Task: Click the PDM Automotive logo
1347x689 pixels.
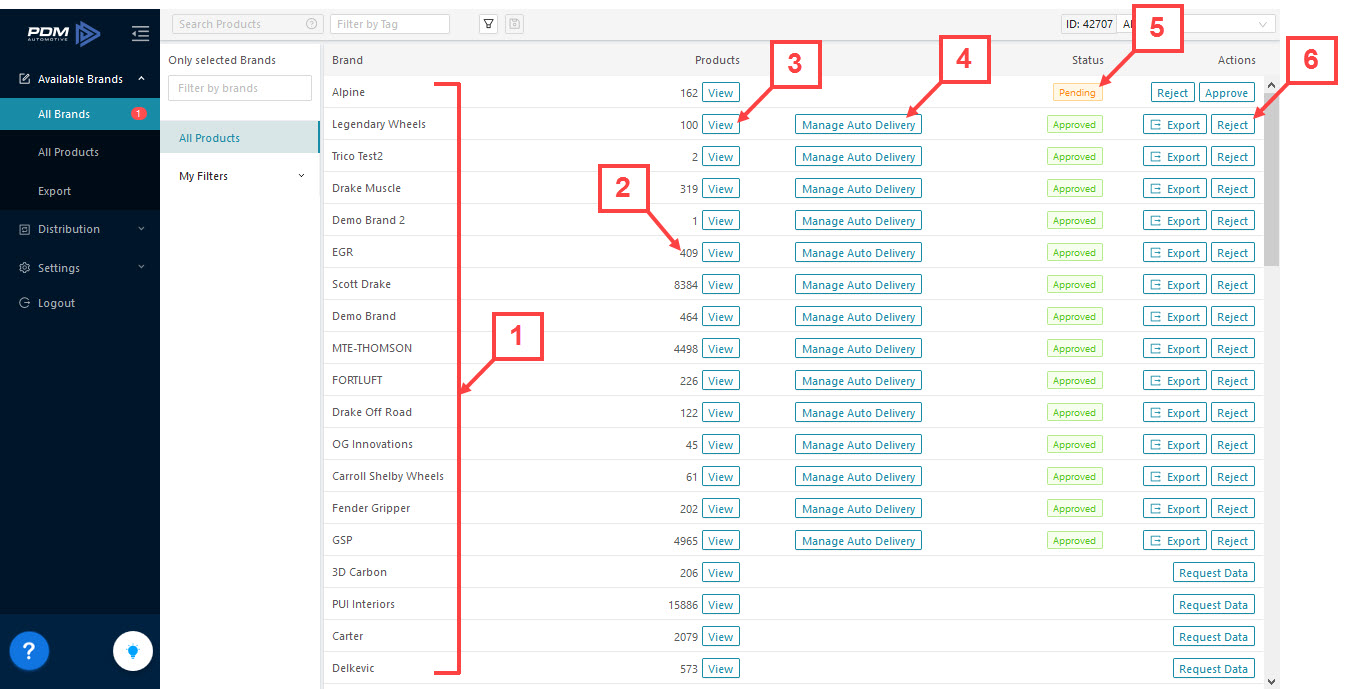Action: (64, 34)
